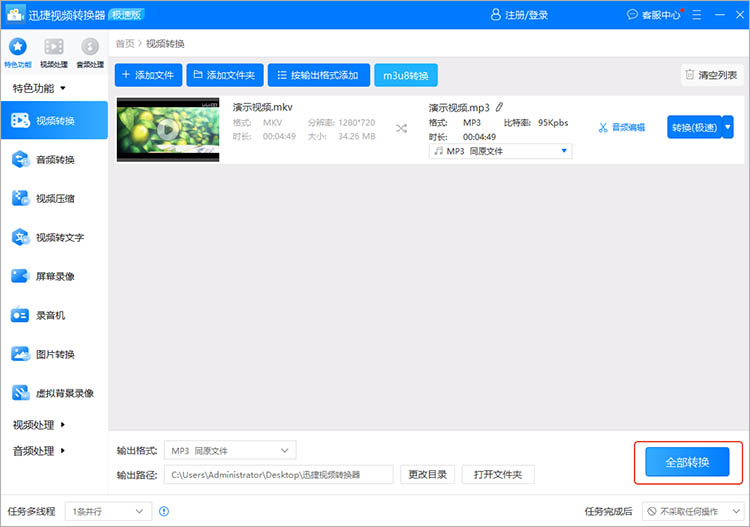Minimize the window

click(719, 15)
